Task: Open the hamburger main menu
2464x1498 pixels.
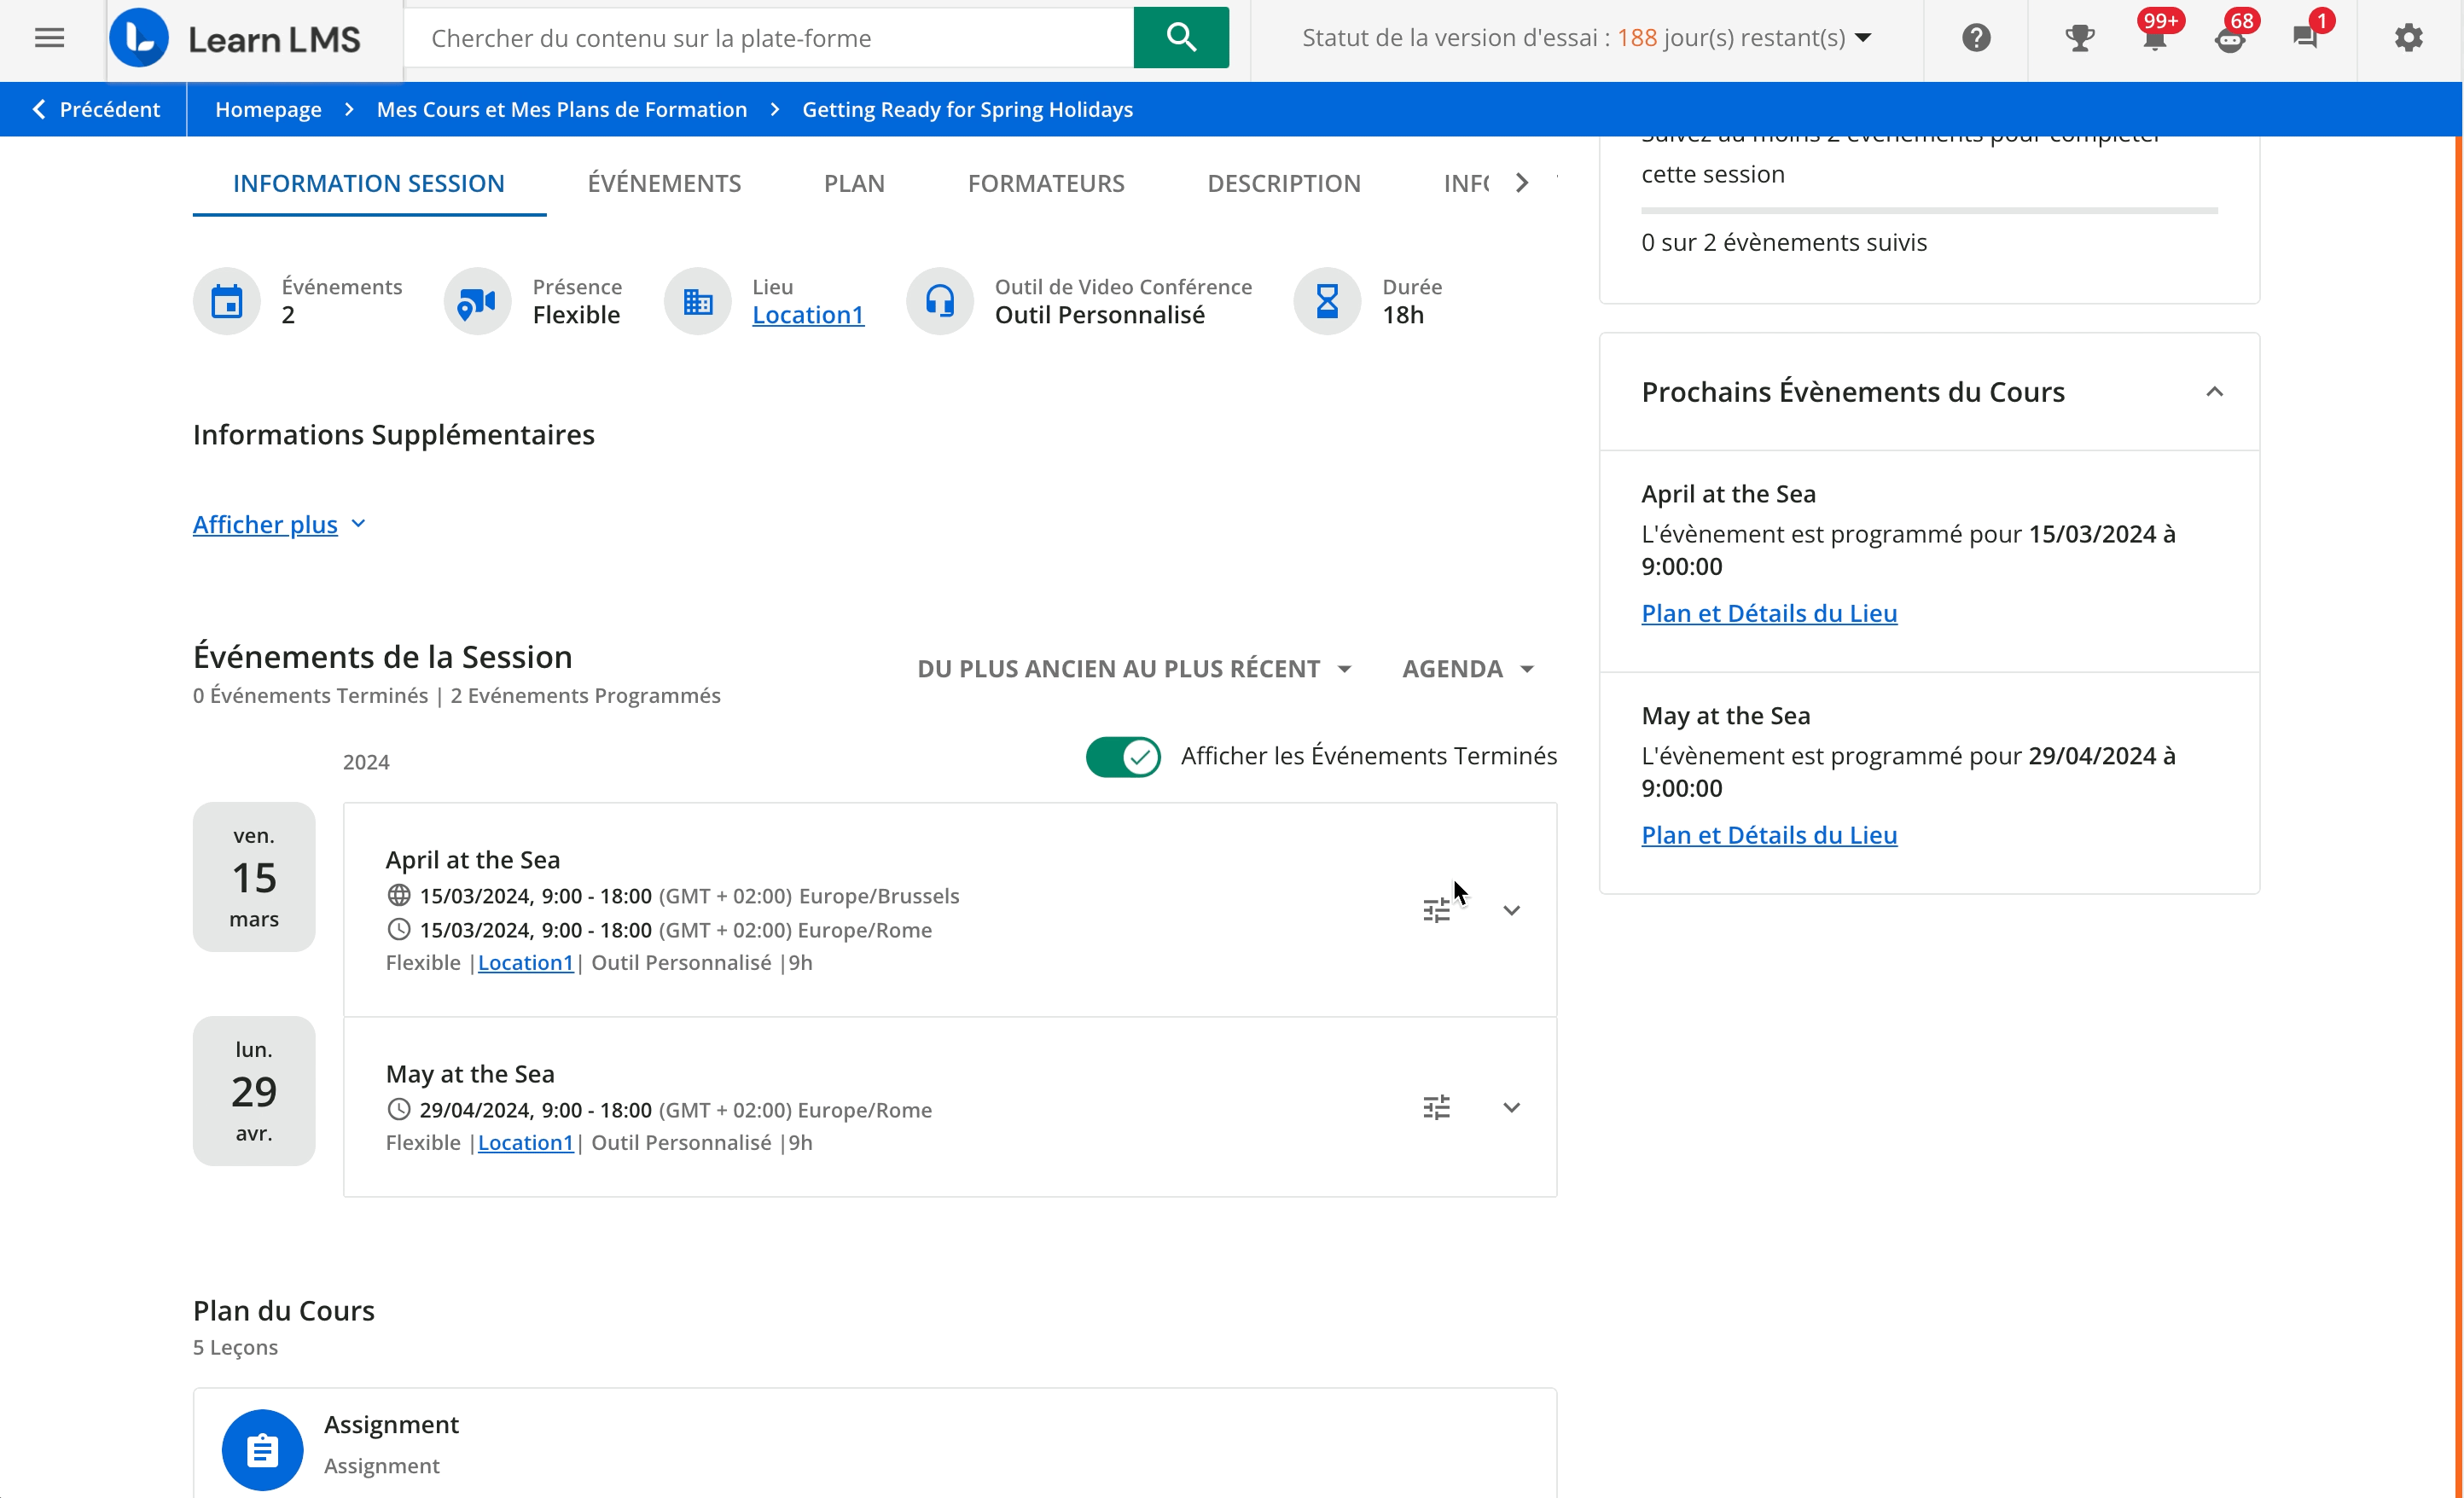Action: click(x=49, y=38)
